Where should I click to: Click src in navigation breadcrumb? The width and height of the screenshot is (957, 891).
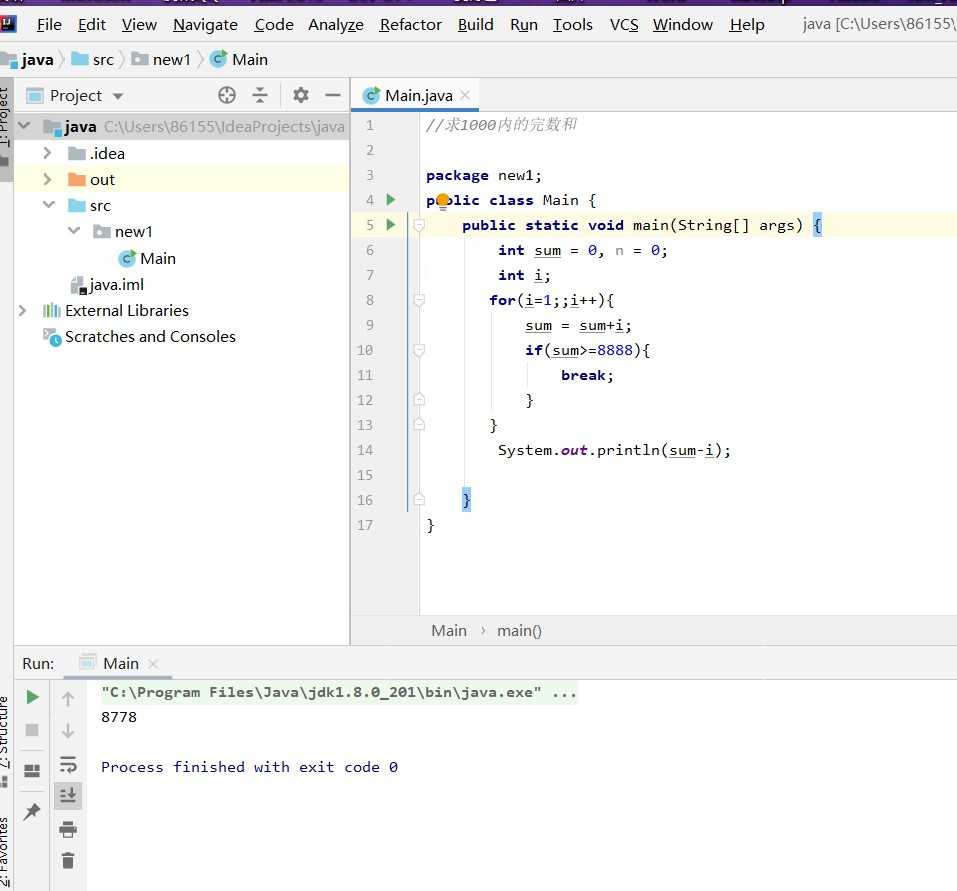click(93, 60)
